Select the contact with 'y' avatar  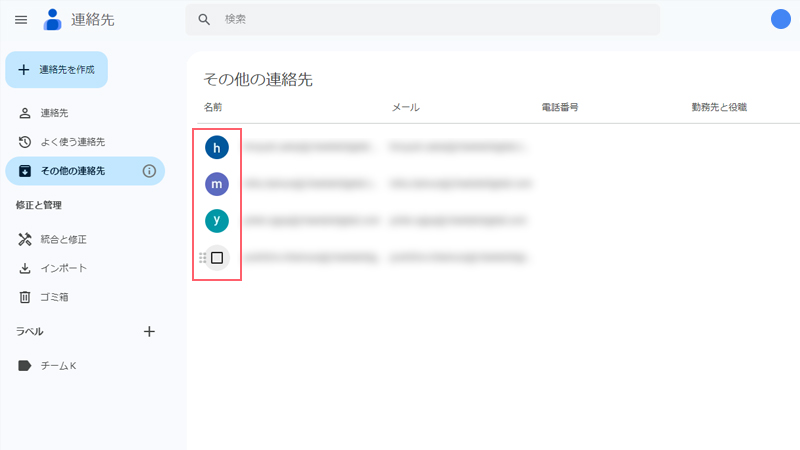pyautogui.click(x=217, y=220)
